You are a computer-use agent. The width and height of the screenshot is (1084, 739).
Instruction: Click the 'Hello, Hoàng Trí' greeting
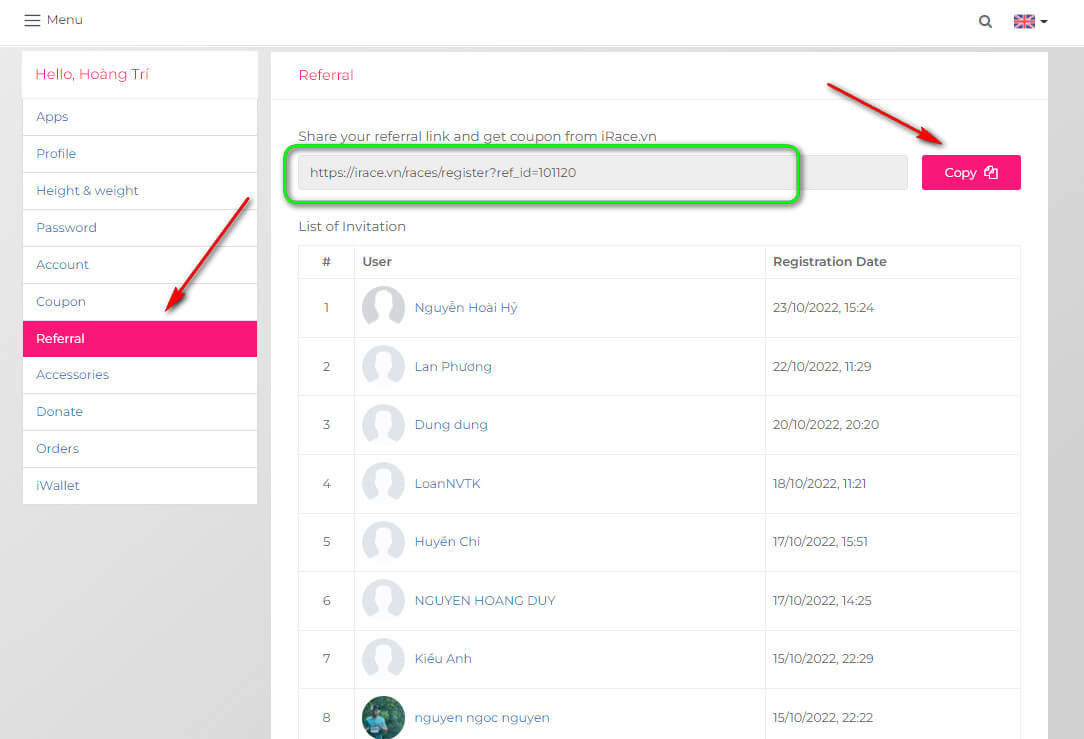(x=92, y=74)
